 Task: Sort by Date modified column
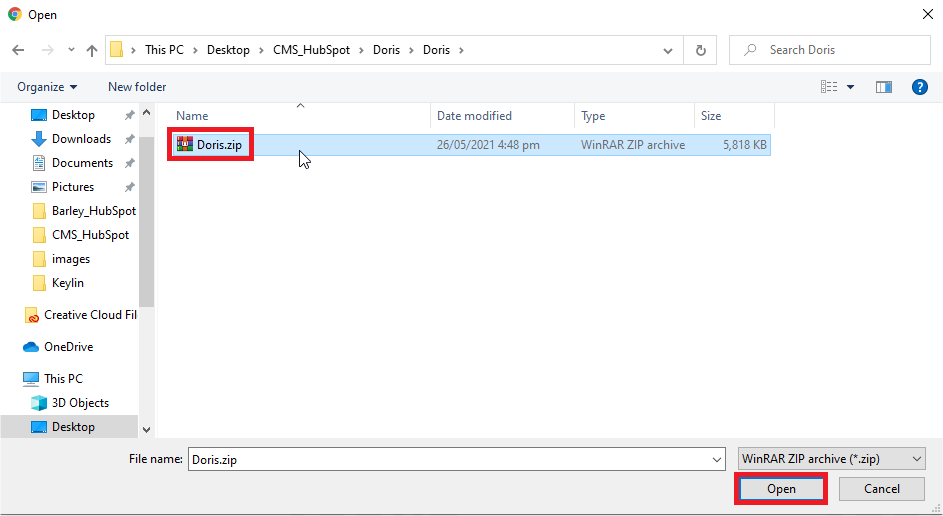point(474,116)
